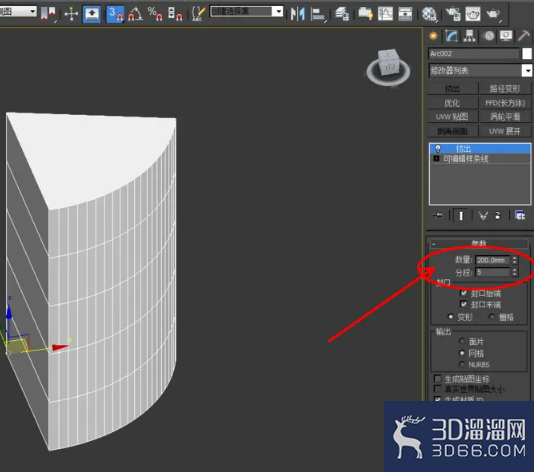Viewport: 534px width, 472px height.
Task: Toggle 封口始端 checkbox
Action: point(464,293)
